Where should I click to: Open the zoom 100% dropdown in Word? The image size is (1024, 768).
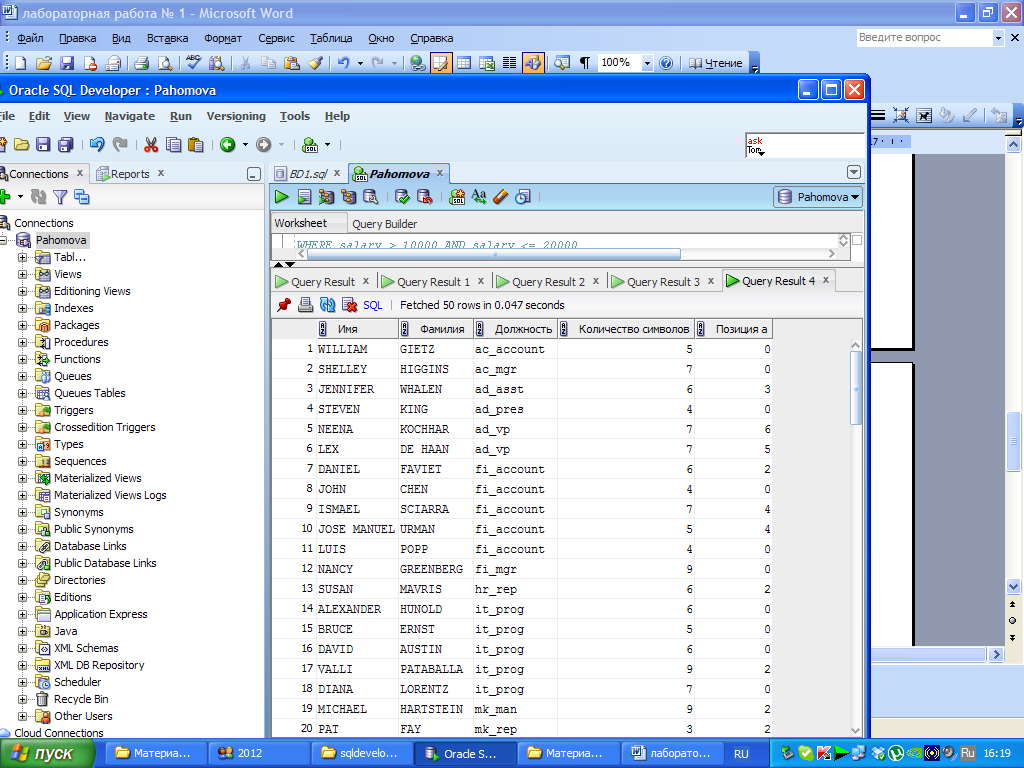click(x=647, y=63)
